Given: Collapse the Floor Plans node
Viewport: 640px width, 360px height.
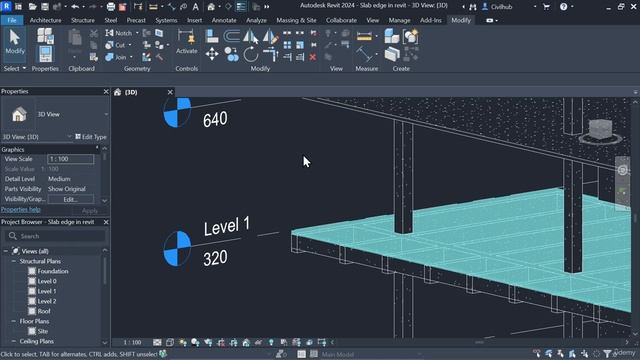Looking at the screenshot, I should pyautogui.click(x=14, y=321).
